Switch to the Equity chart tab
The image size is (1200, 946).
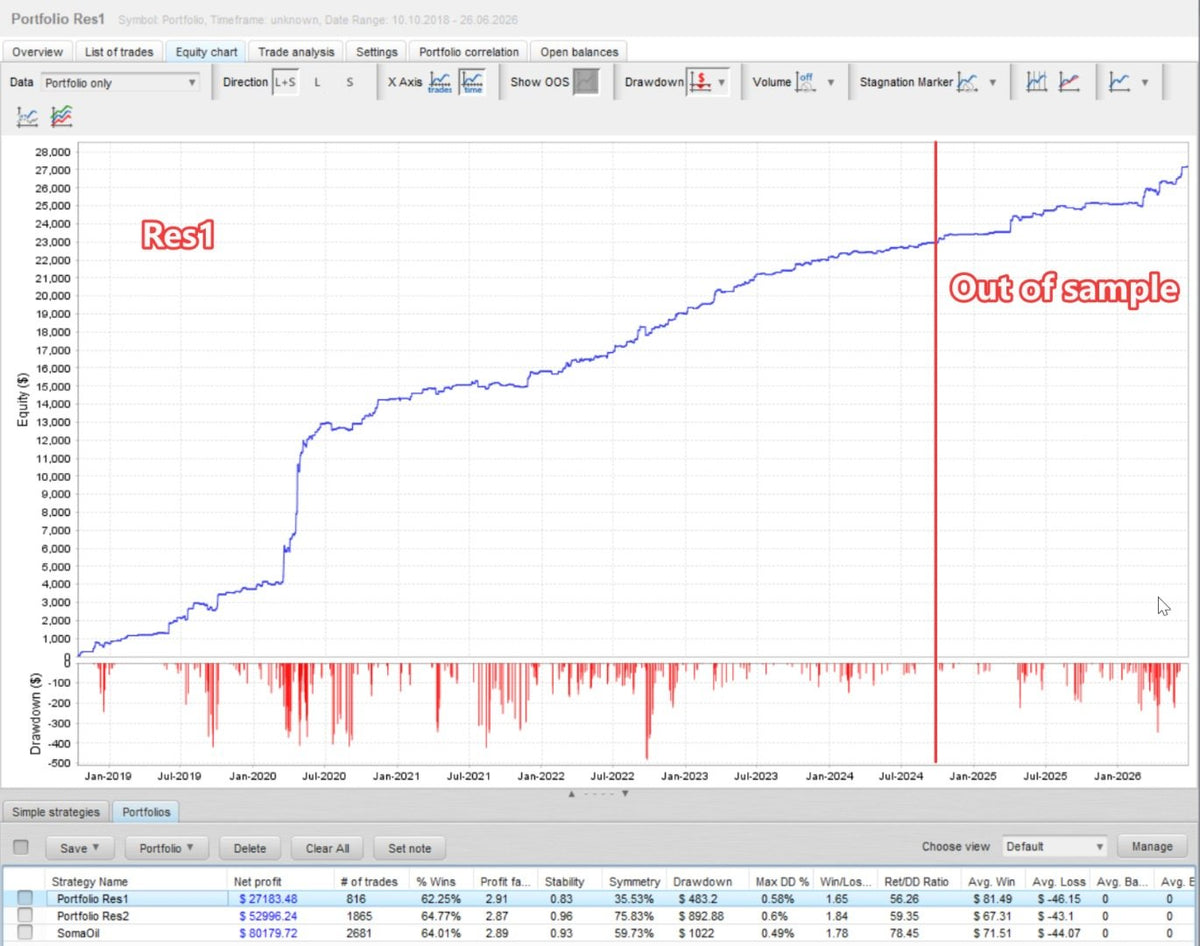pos(206,52)
